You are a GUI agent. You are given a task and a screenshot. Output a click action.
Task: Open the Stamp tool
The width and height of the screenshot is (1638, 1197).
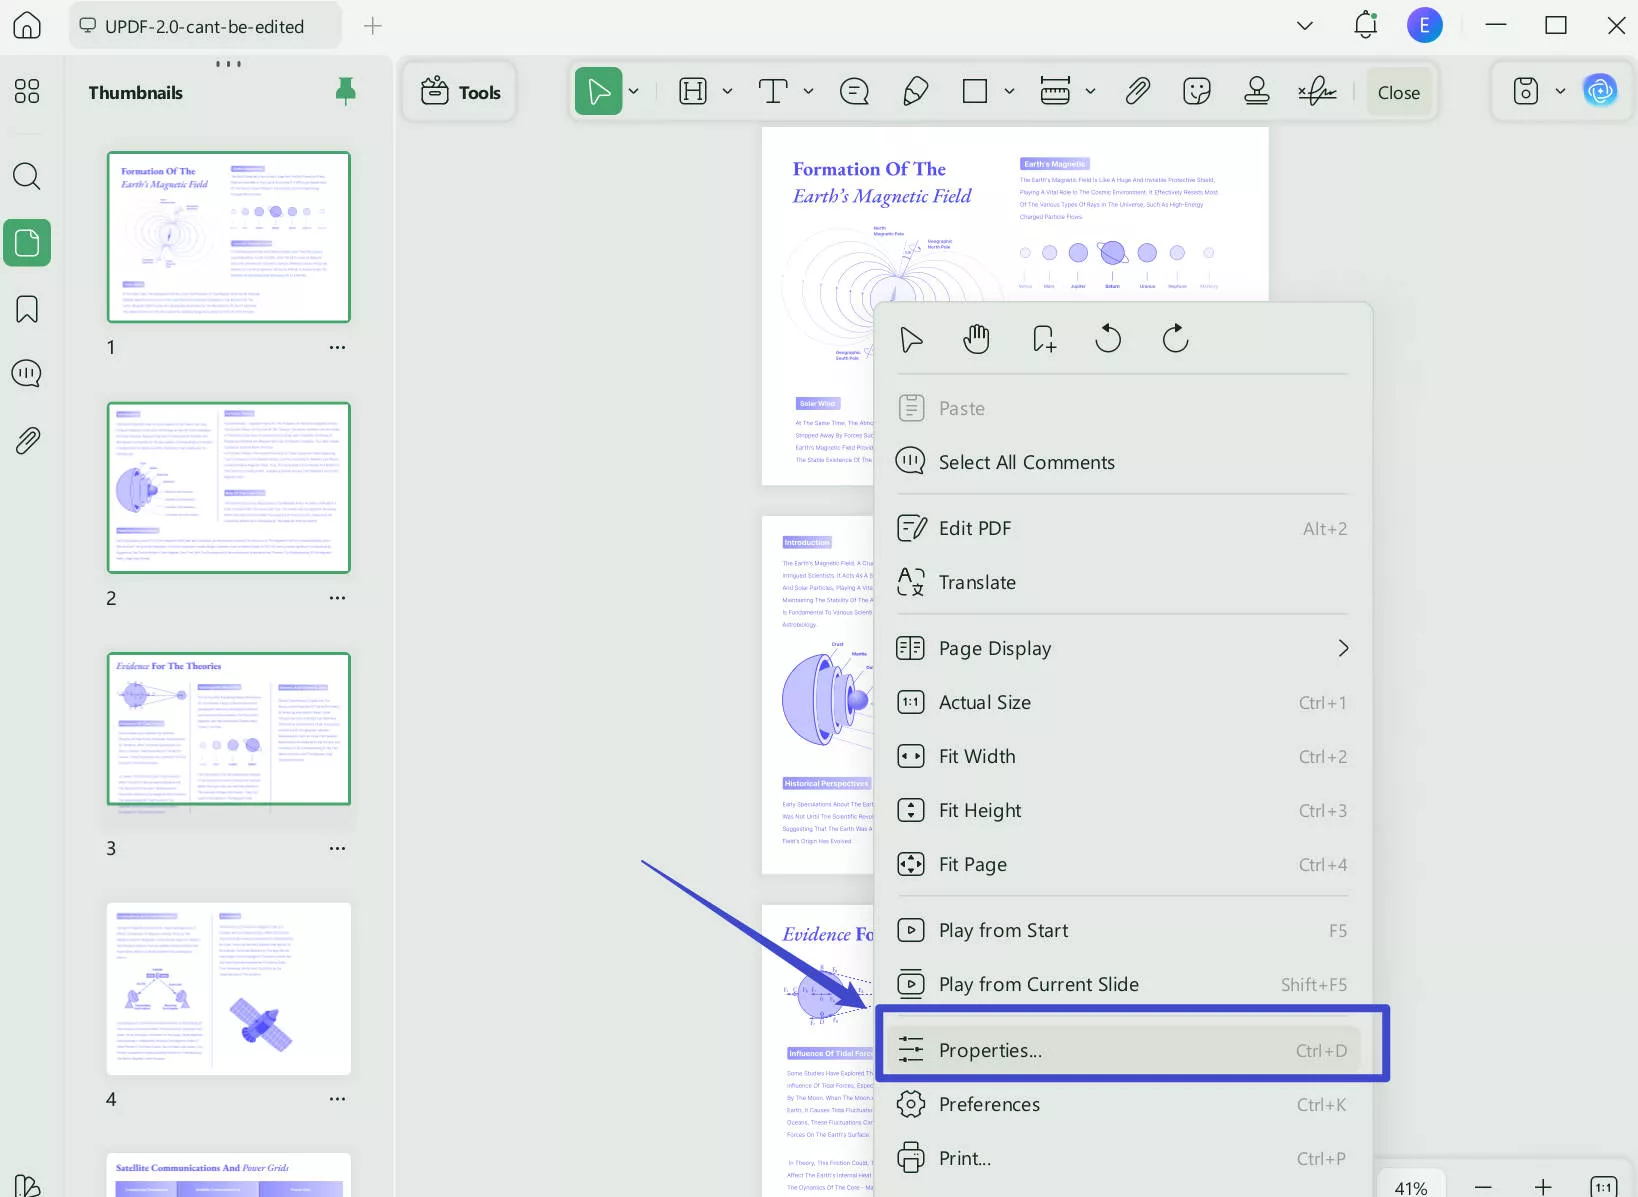coord(1256,91)
